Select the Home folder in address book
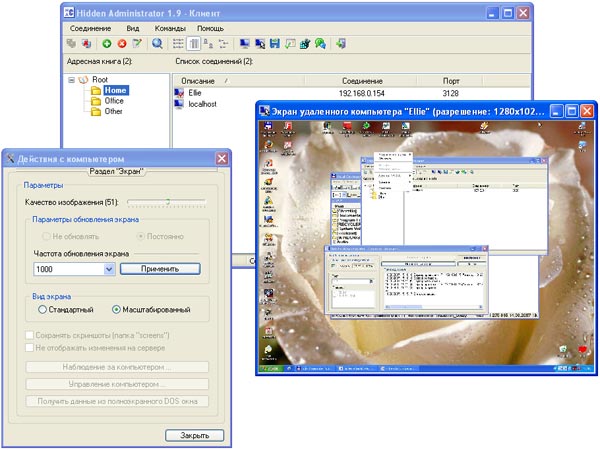The image size is (600, 450). point(115,90)
